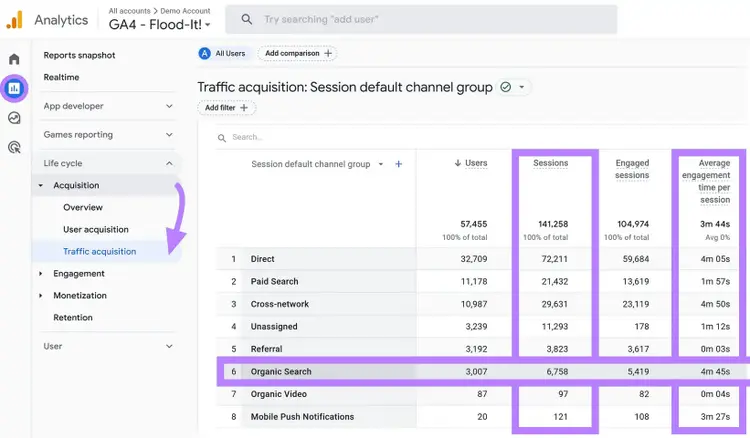The height and width of the screenshot is (438, 750).
Task: Click the table Search field
Action: pos(247,137)
